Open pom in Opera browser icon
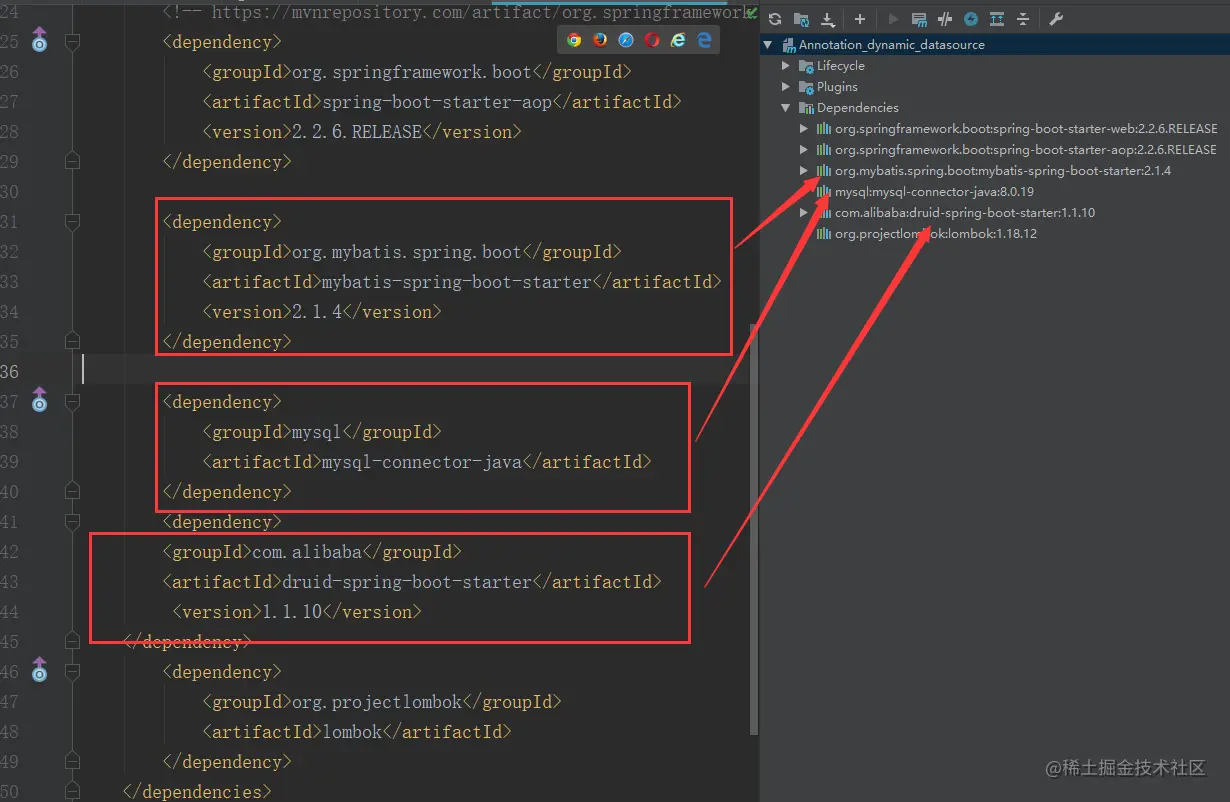The height and width of the screenshot is (802, 1230). point(652,40)
